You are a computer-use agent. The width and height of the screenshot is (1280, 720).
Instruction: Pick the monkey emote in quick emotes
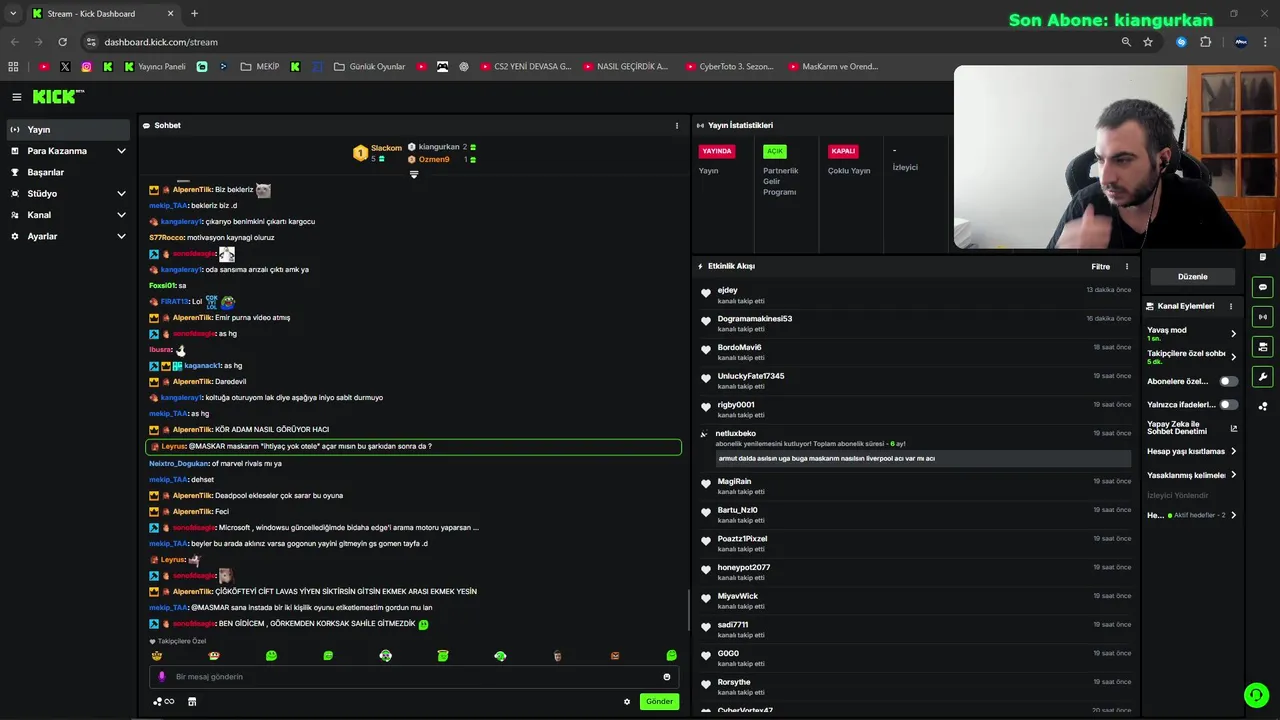coord(214,656)
